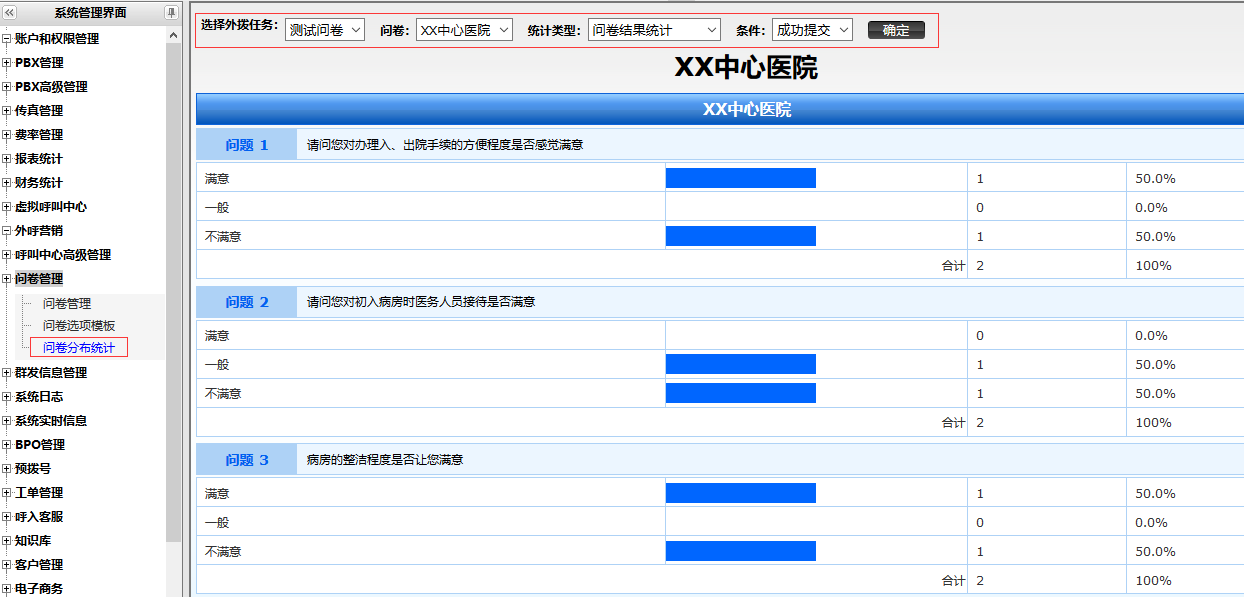
Task: Open 问卷选项模板 in the sidebar
Action: [79, 325]
